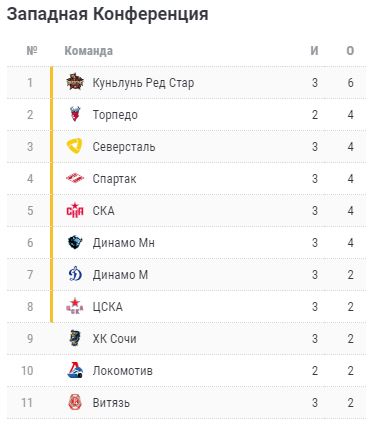Open the Куньлунь Ред Стар team link
This screenshot has height=434, width=376.
pyautogui.click(x=143, y=83)
